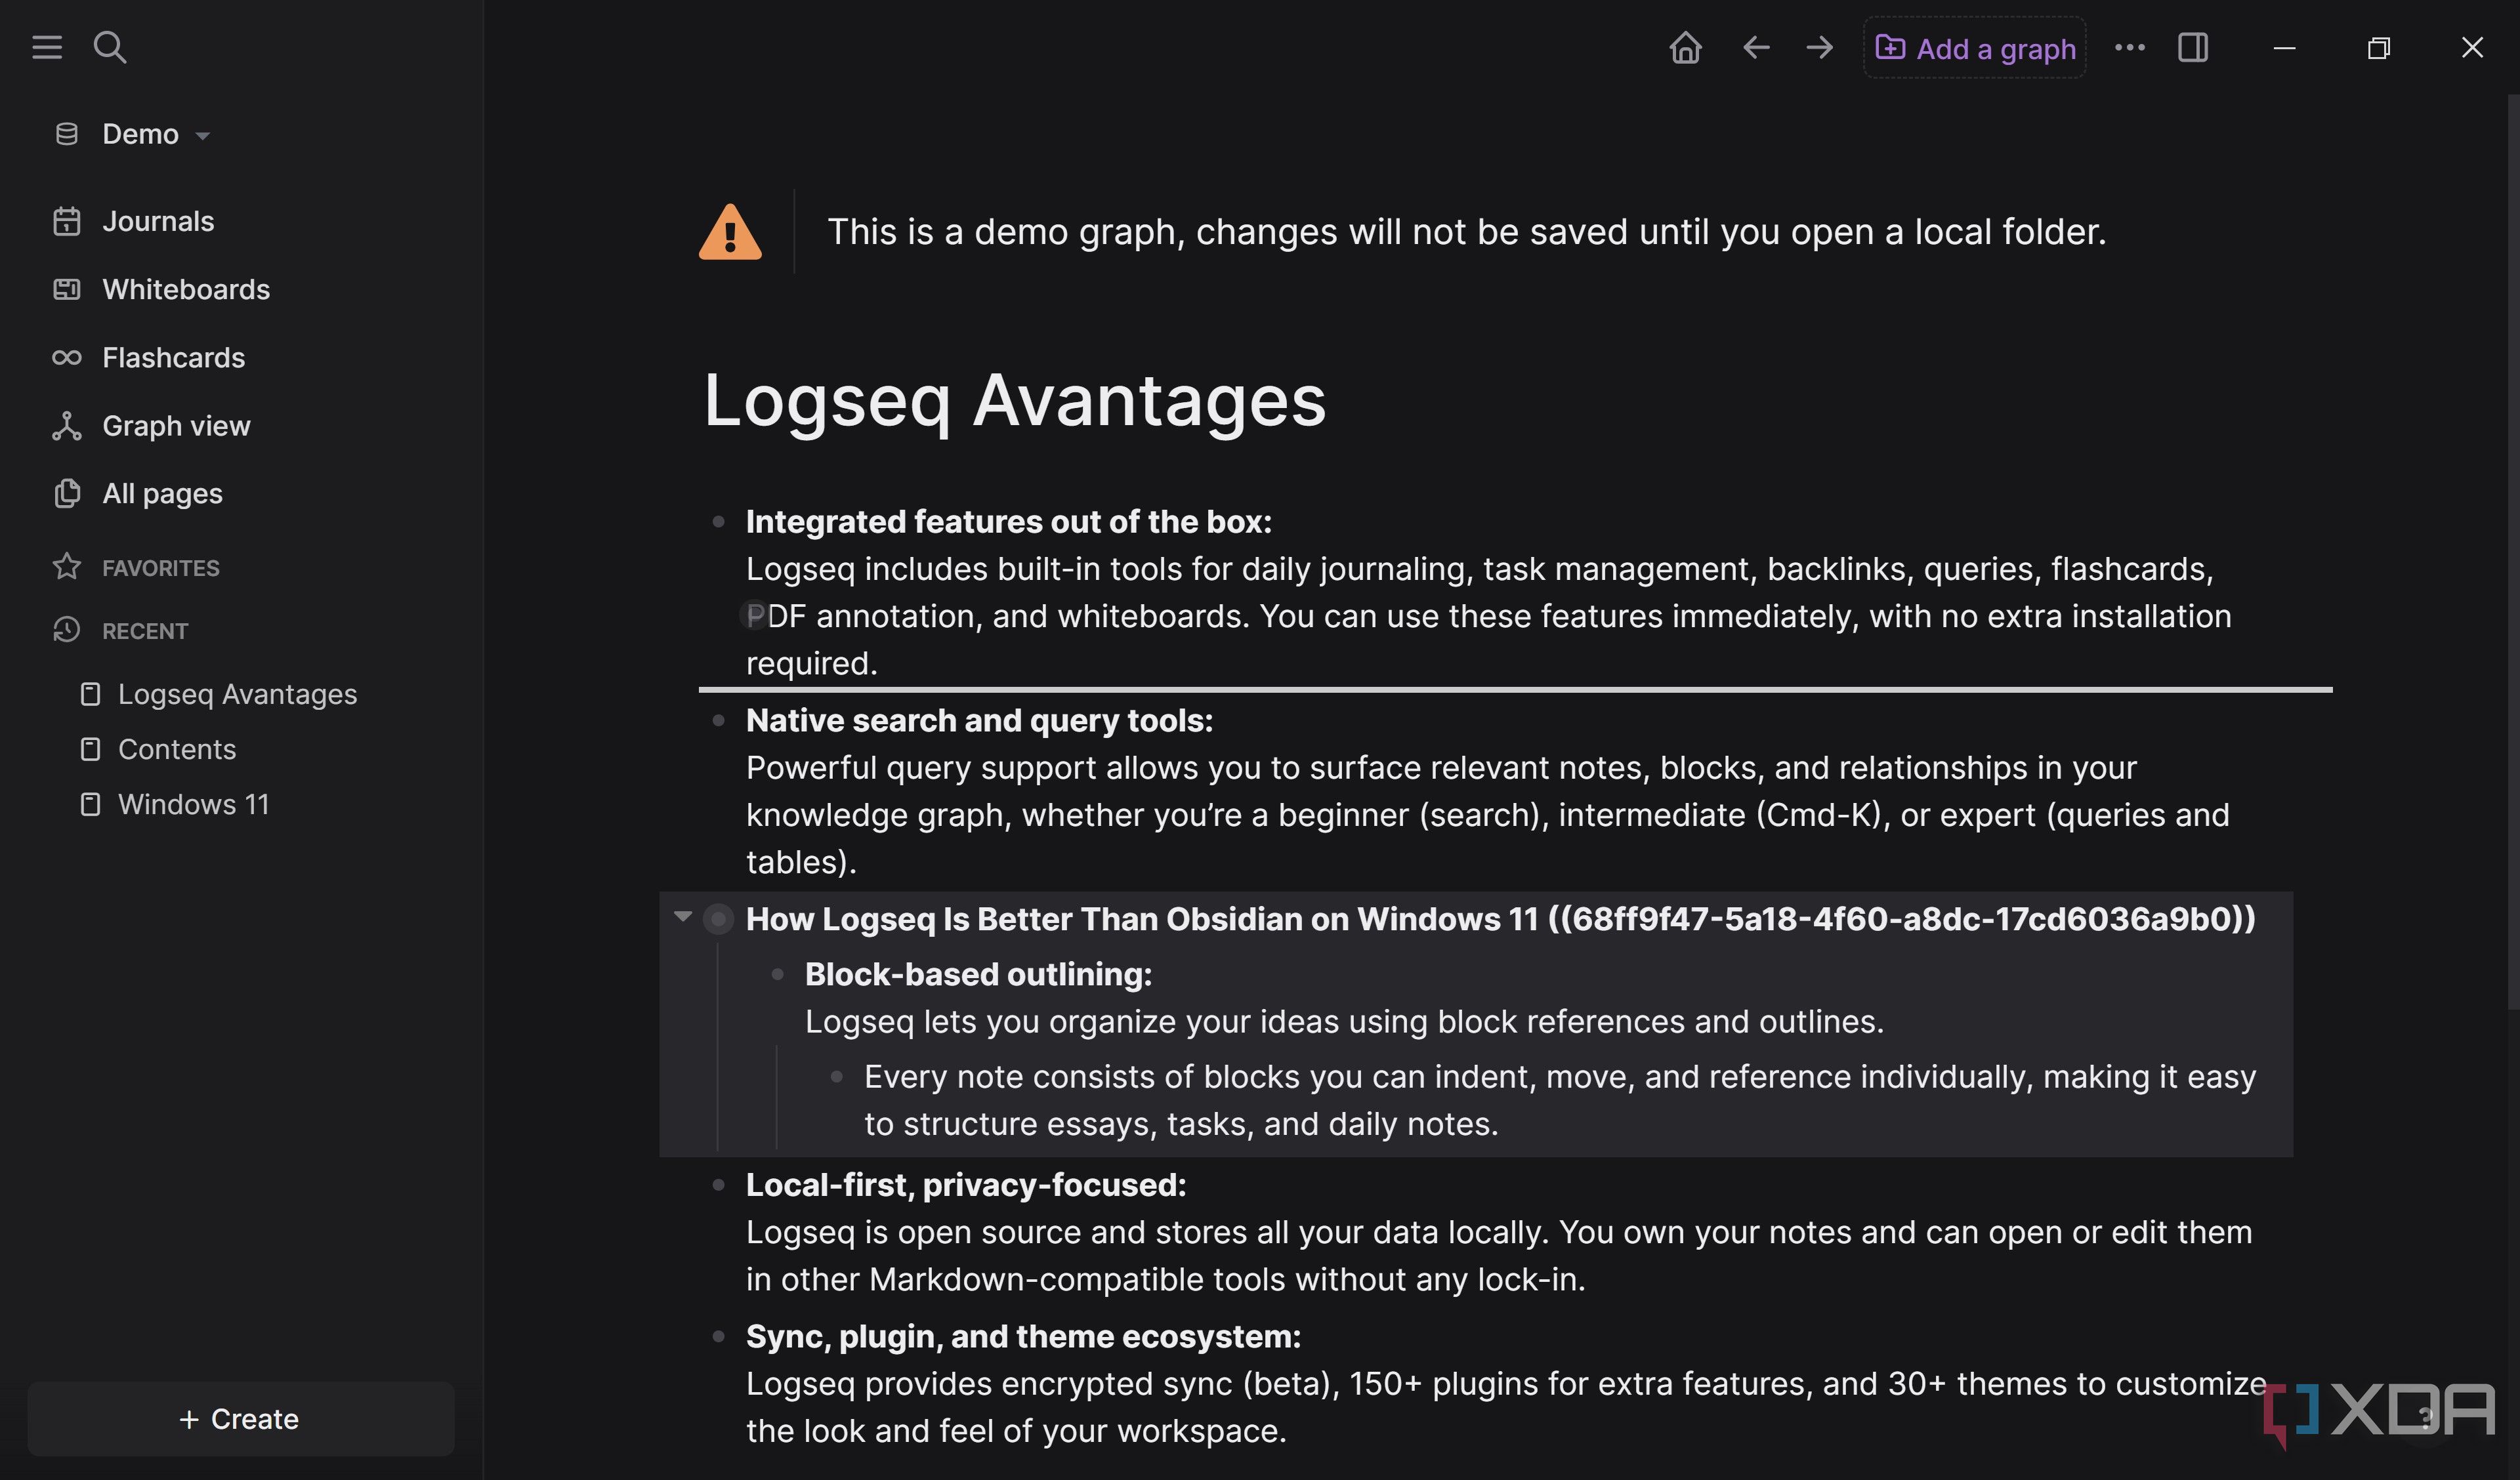Open the recent page Windows 11

click(x=194, y=804)
